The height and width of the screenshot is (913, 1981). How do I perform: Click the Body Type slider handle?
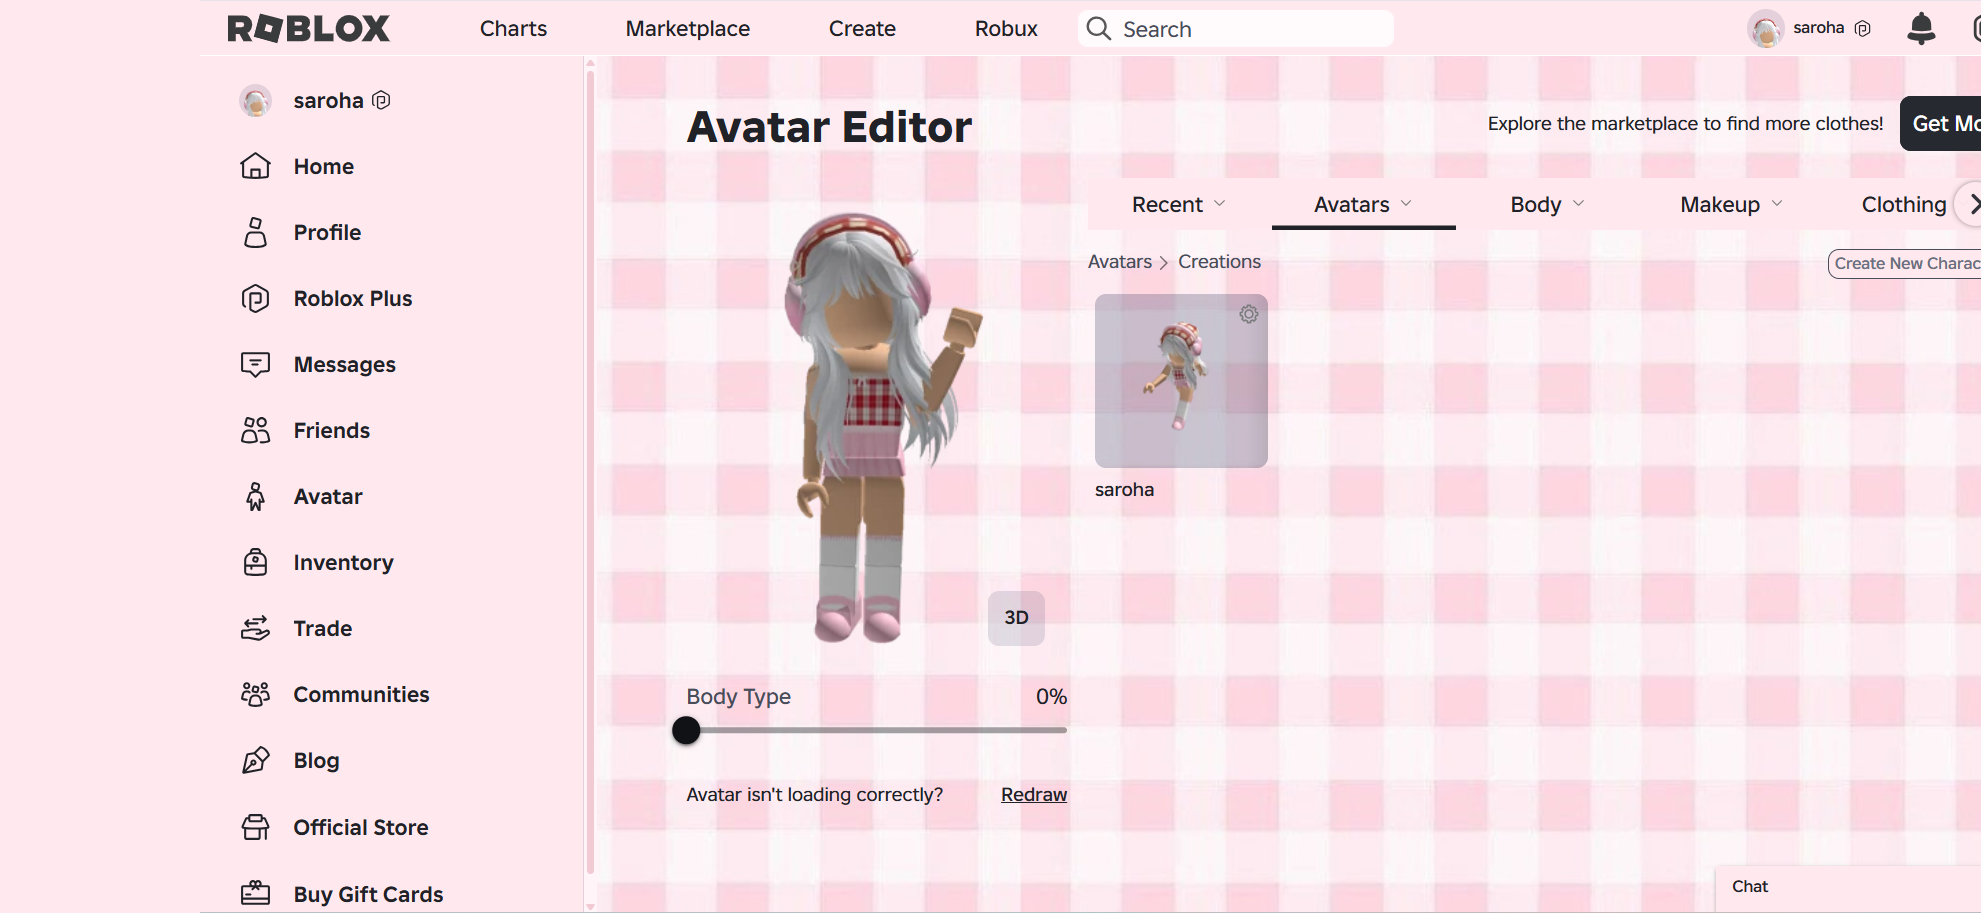pyautogui.click(x=686, y=730)
